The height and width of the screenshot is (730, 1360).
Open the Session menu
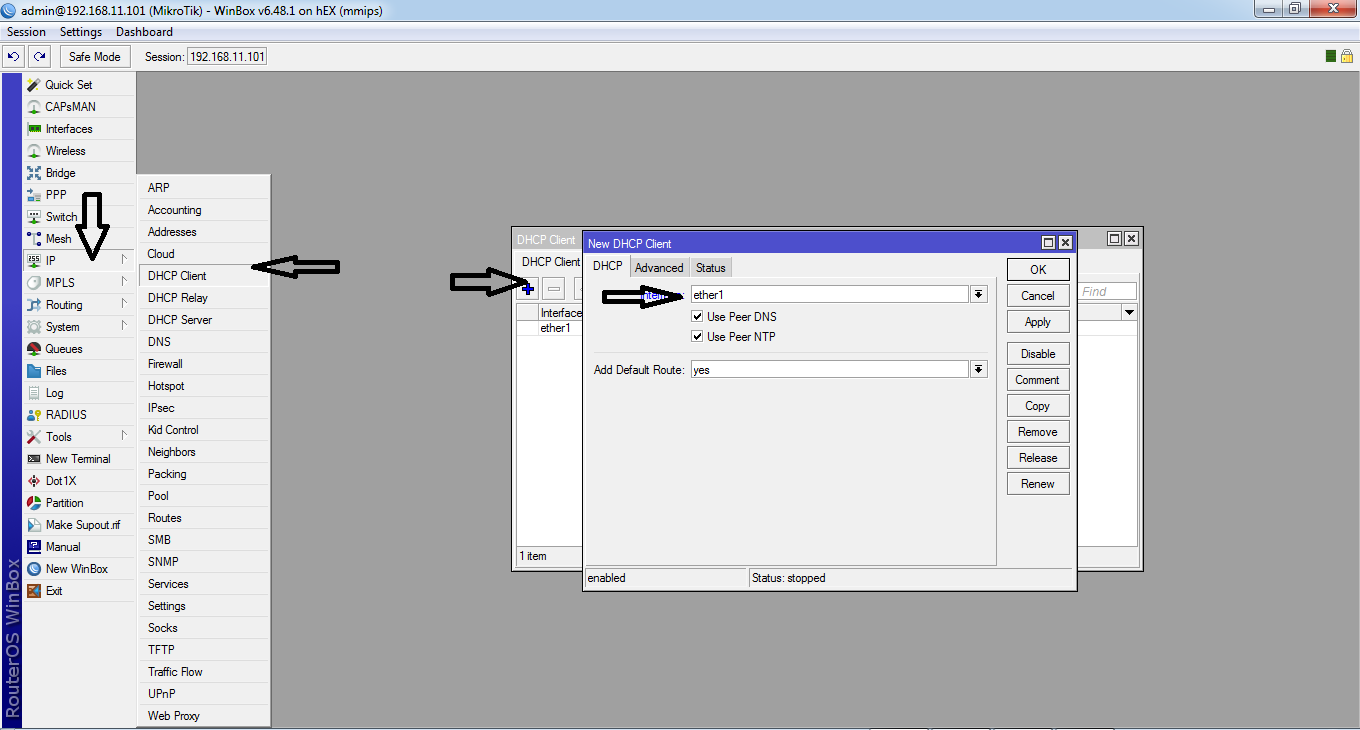26,32
